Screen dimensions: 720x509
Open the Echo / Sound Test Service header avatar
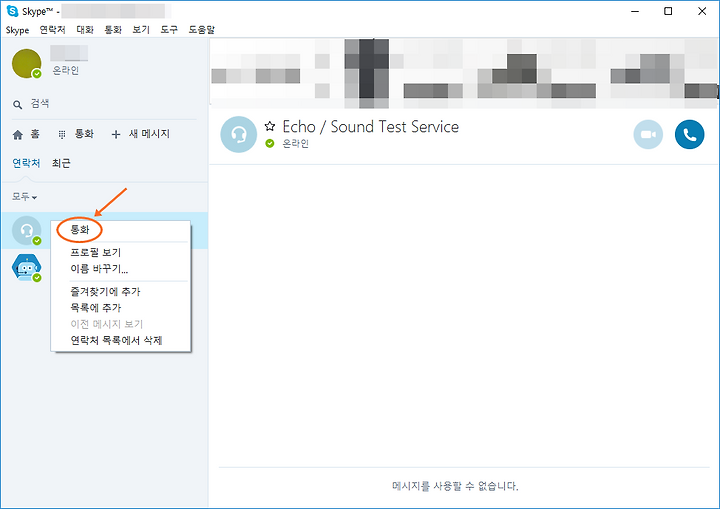[238, 134]
